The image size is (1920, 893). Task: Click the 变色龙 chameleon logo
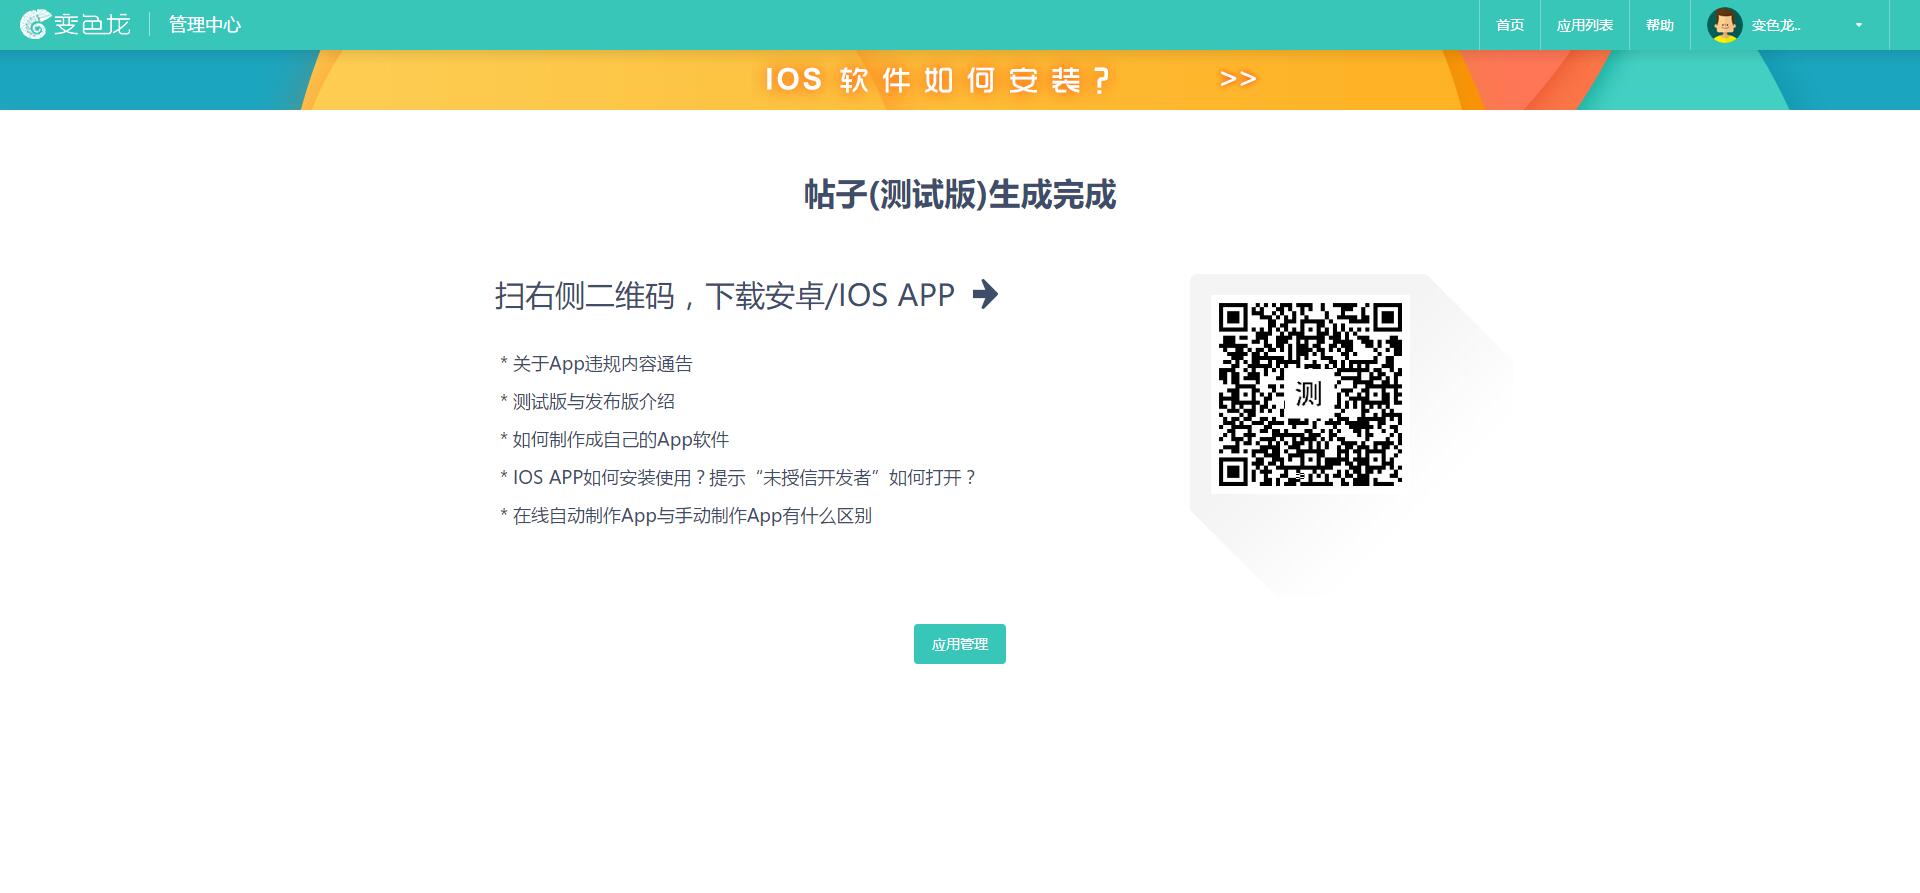75,24
